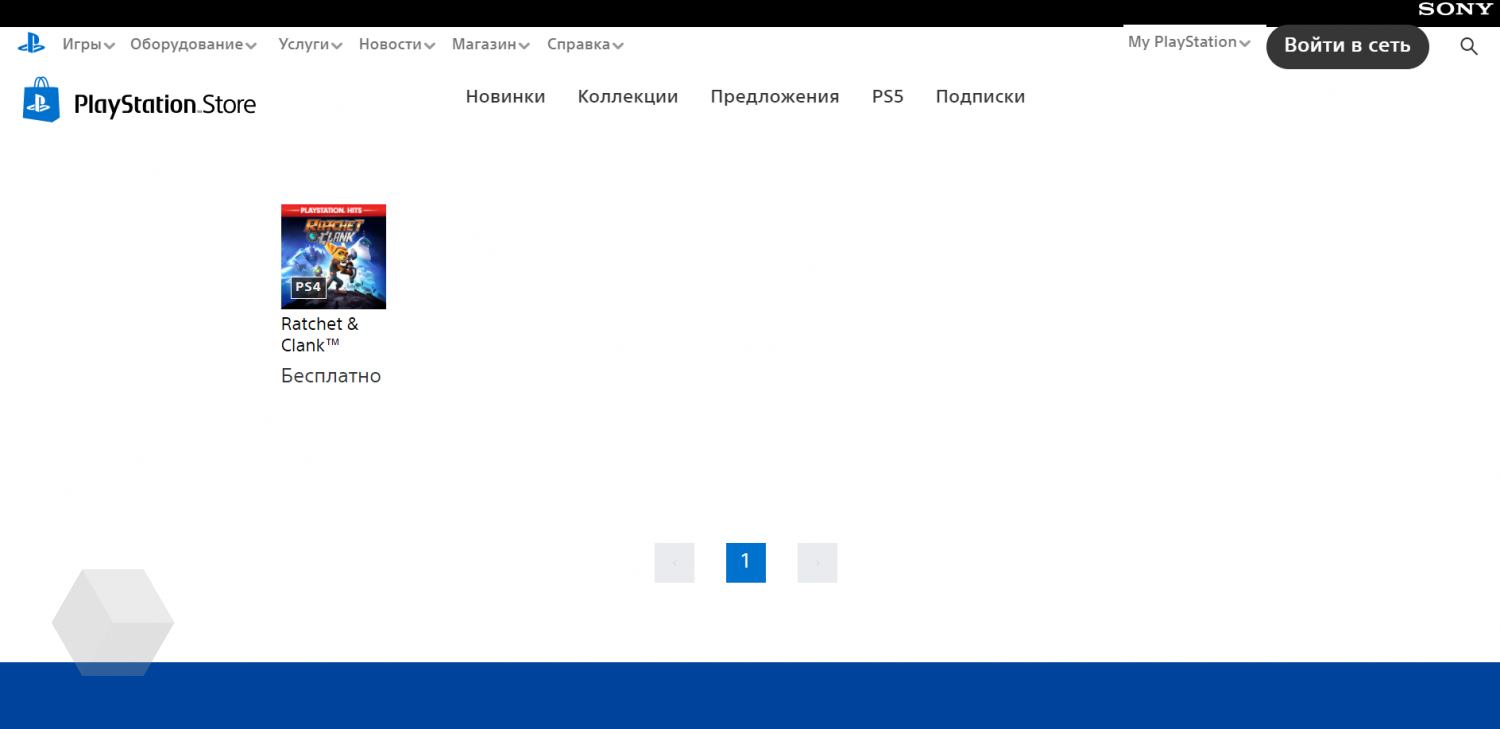This screenshot has height=729, width=1500.
Task: Click the PlayStation Store bag logo
Action: pos(41,100)
